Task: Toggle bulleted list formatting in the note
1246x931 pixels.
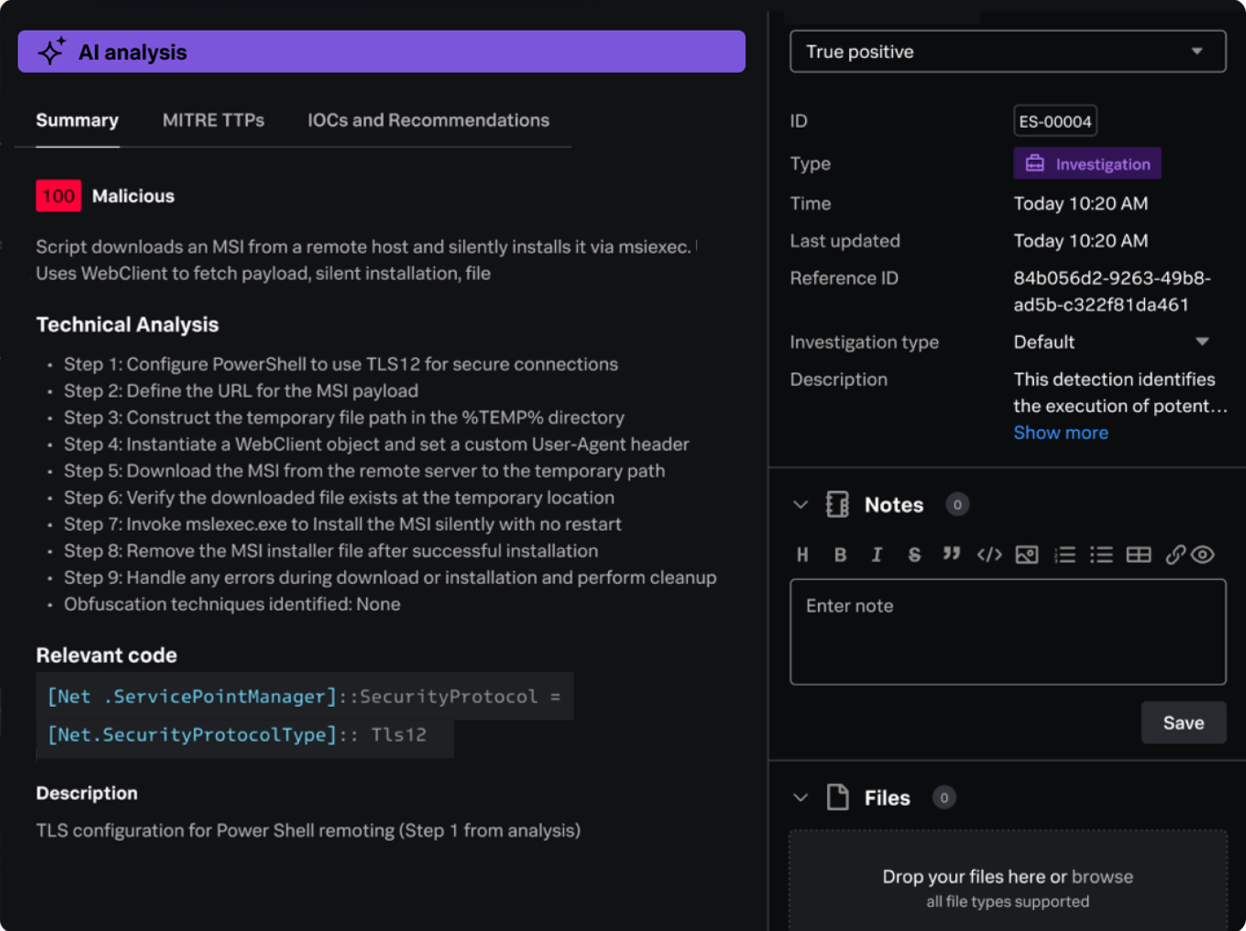Action: point(1101,555)
